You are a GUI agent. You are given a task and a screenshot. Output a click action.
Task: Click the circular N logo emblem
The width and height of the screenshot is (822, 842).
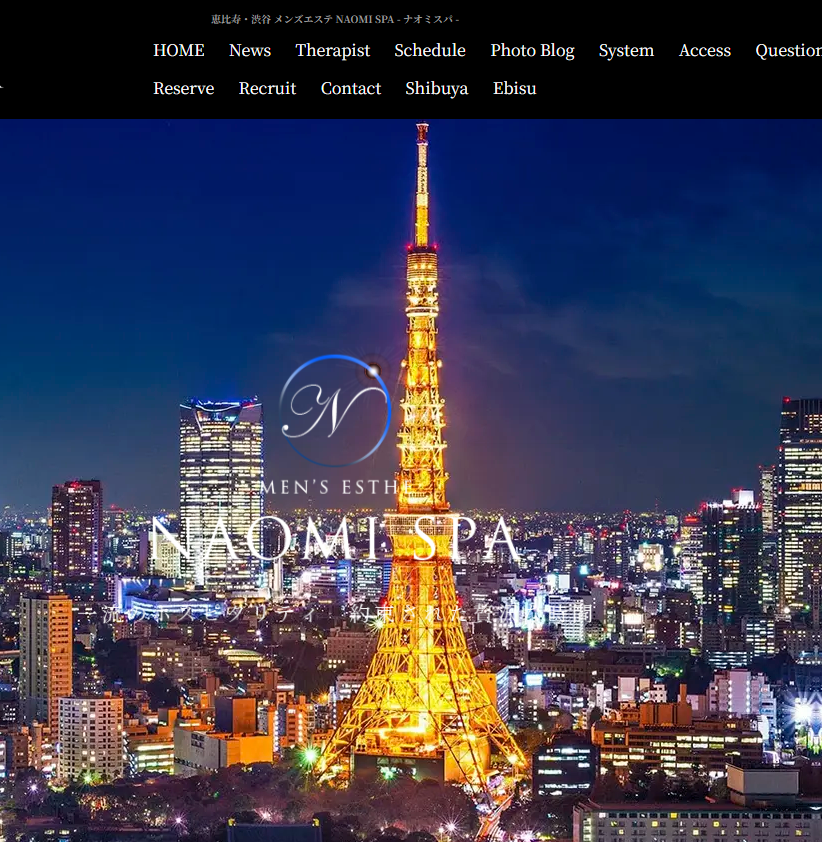point(335,410)
